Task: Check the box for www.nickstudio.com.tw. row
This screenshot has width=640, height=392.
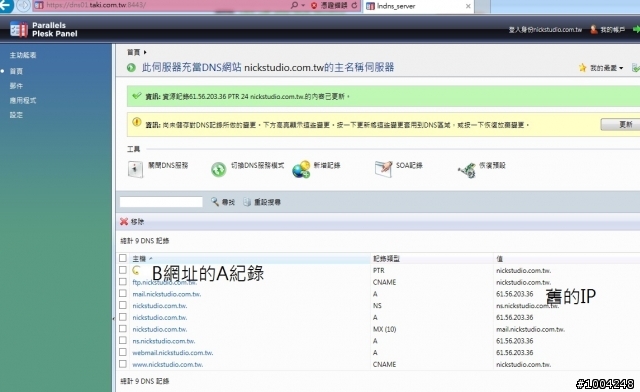Action: [123, 364]
